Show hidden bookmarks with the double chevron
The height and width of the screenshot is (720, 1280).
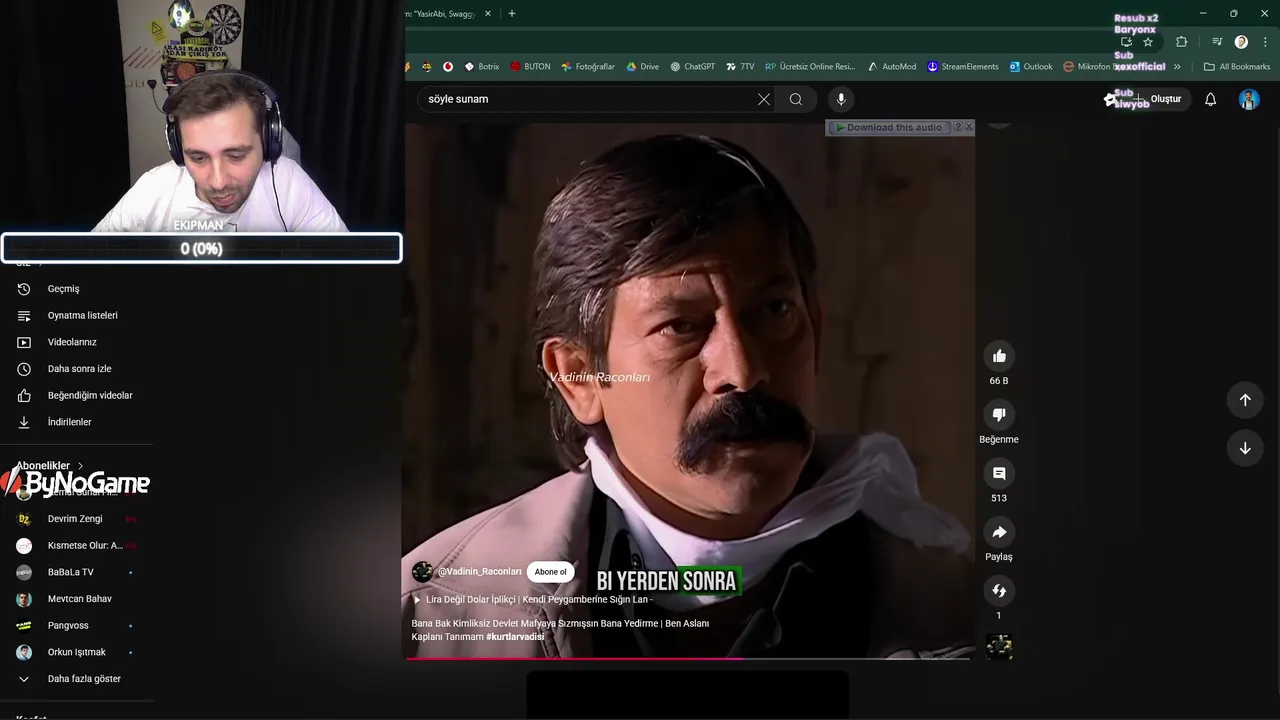tap(1177, 67)
